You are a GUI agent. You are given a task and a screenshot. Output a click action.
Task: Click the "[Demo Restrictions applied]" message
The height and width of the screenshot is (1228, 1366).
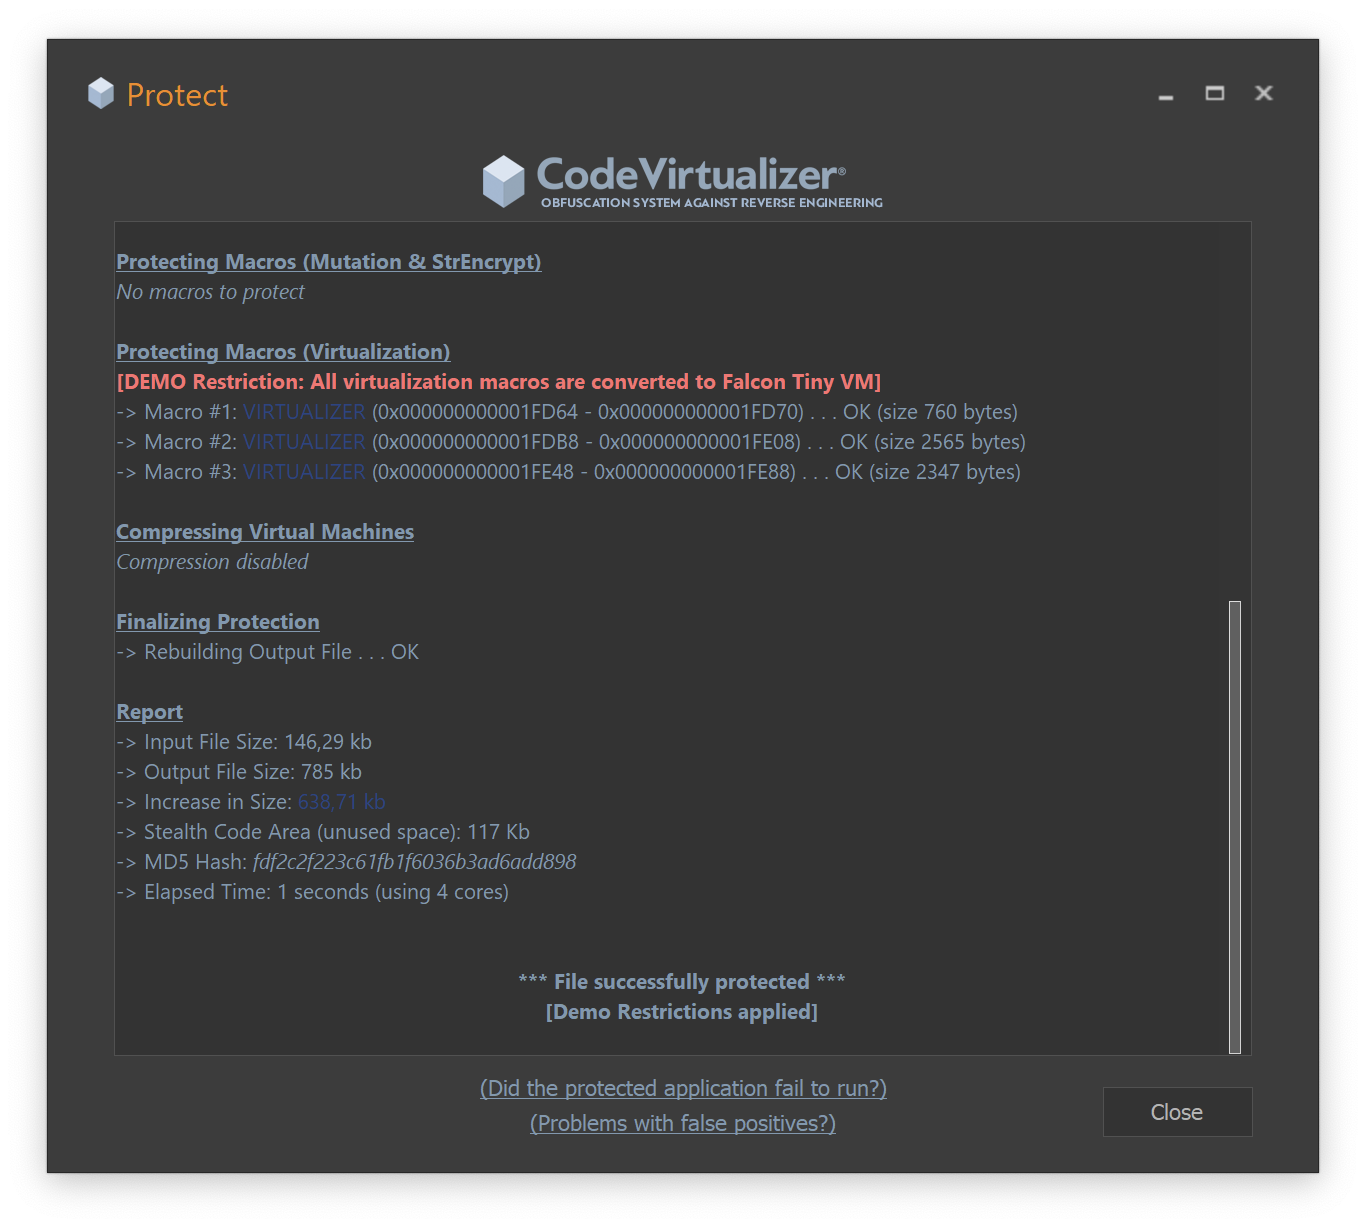[x=682, y=1012]
